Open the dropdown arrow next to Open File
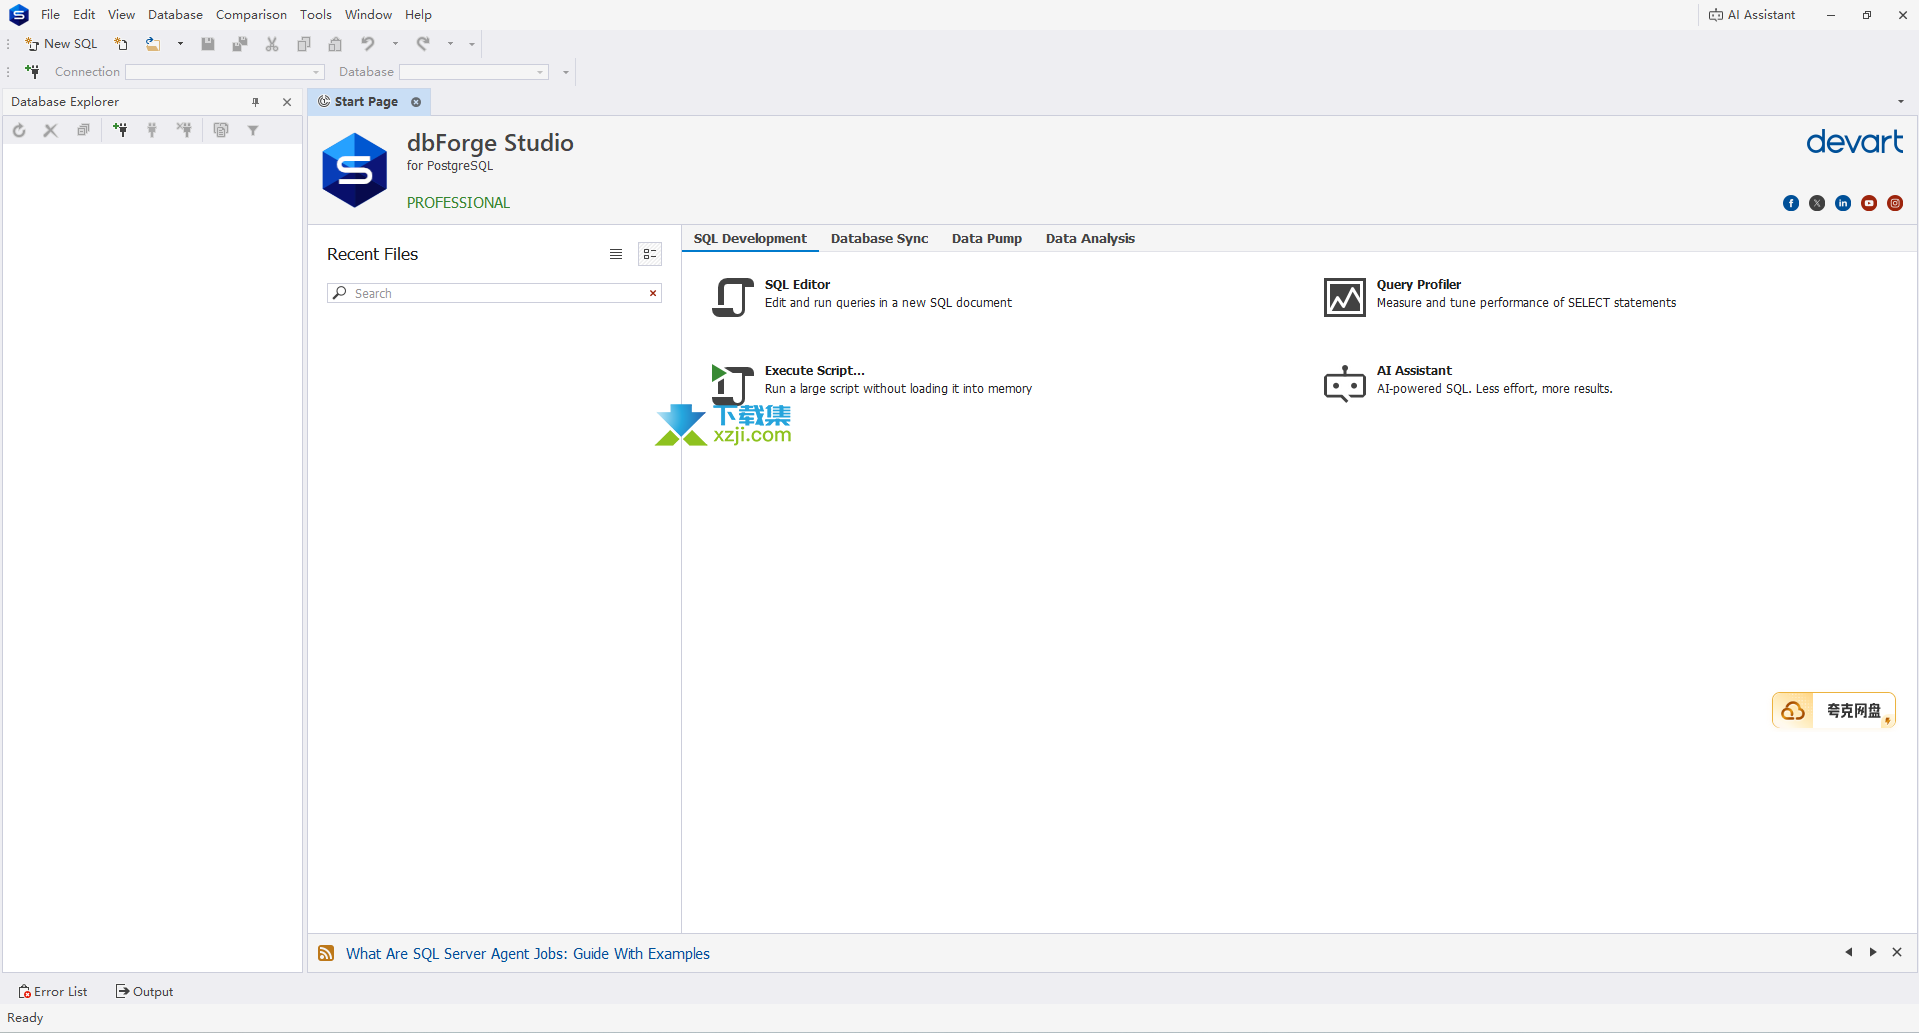 point(180,44)
